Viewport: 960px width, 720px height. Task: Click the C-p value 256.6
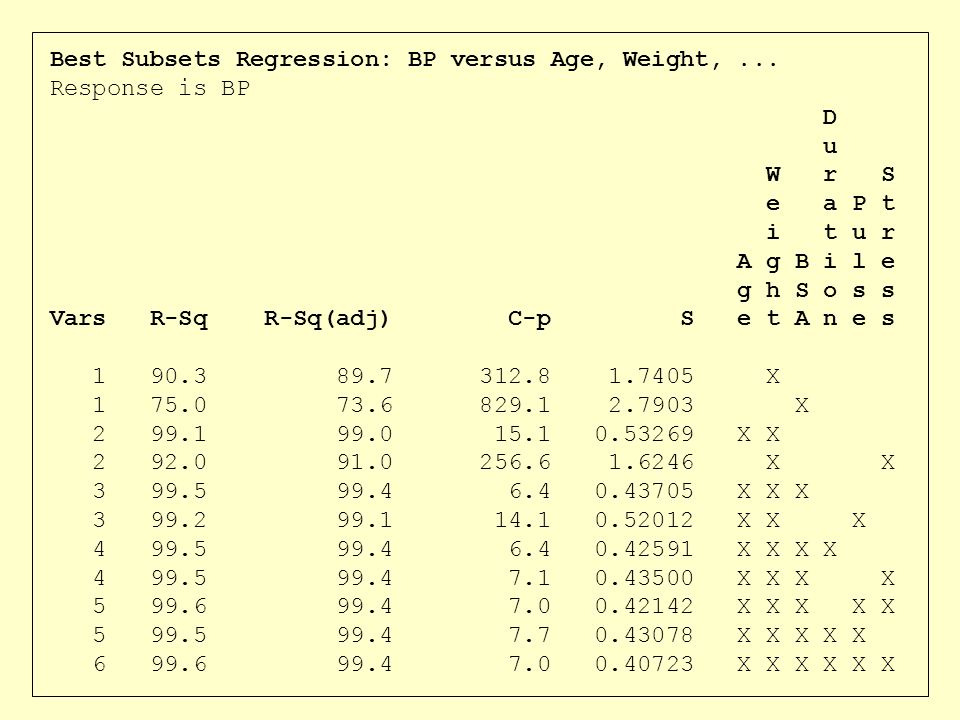pyautogui.click(x=515, y=462)
